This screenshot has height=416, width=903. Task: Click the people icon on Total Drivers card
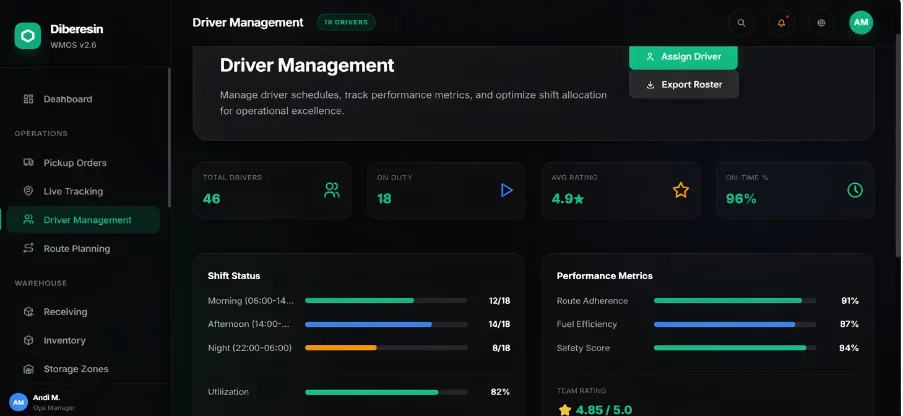(x=332, y=190)
